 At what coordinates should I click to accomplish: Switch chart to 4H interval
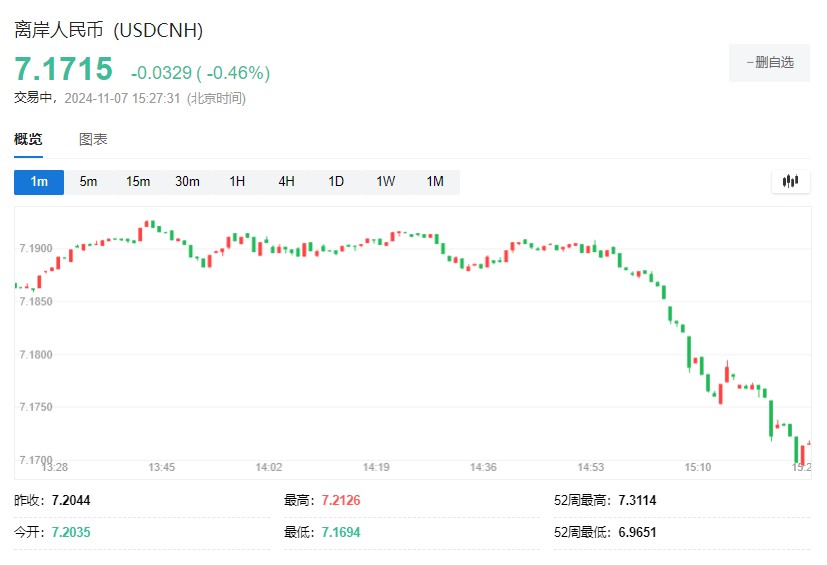[286, 182]
